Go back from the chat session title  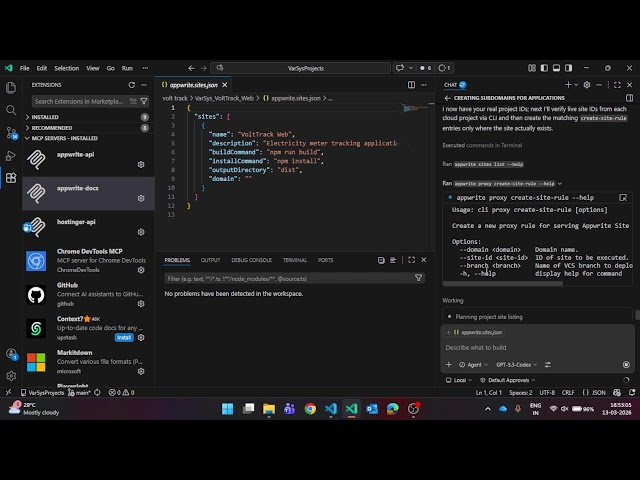[447, 98]
